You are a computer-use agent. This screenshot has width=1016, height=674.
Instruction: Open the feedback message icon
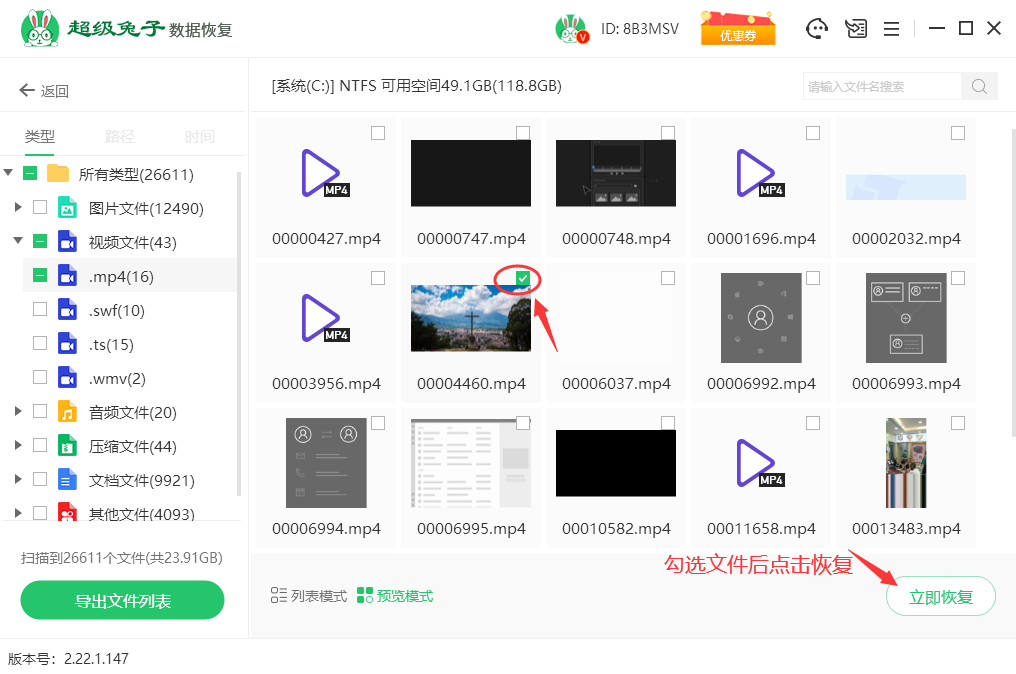point(855,29)
